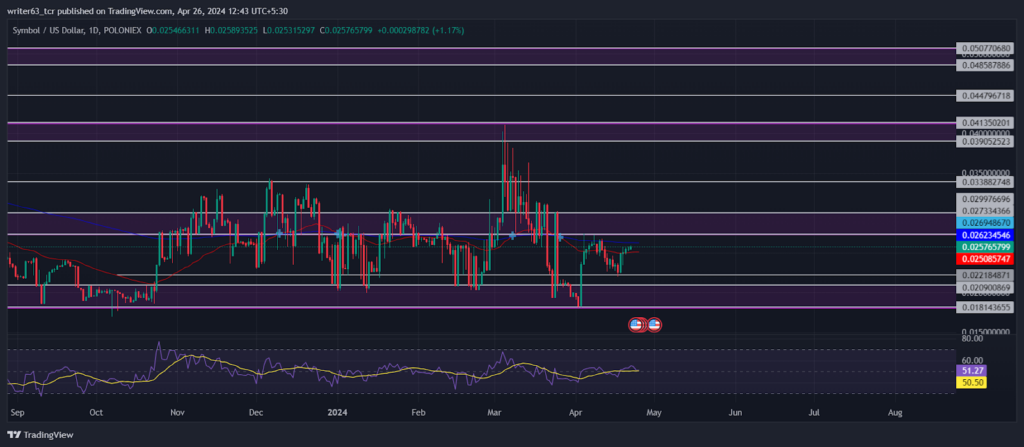Select the Mar label on time axis
Viewport: 1024px width, 447px height.
pyautogui.click(x=494, y=413)
